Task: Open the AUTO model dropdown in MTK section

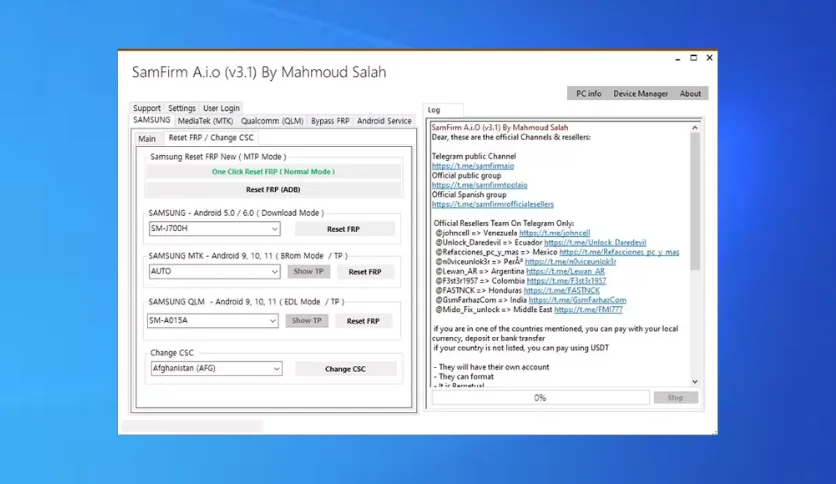Action: coord(214,271)
